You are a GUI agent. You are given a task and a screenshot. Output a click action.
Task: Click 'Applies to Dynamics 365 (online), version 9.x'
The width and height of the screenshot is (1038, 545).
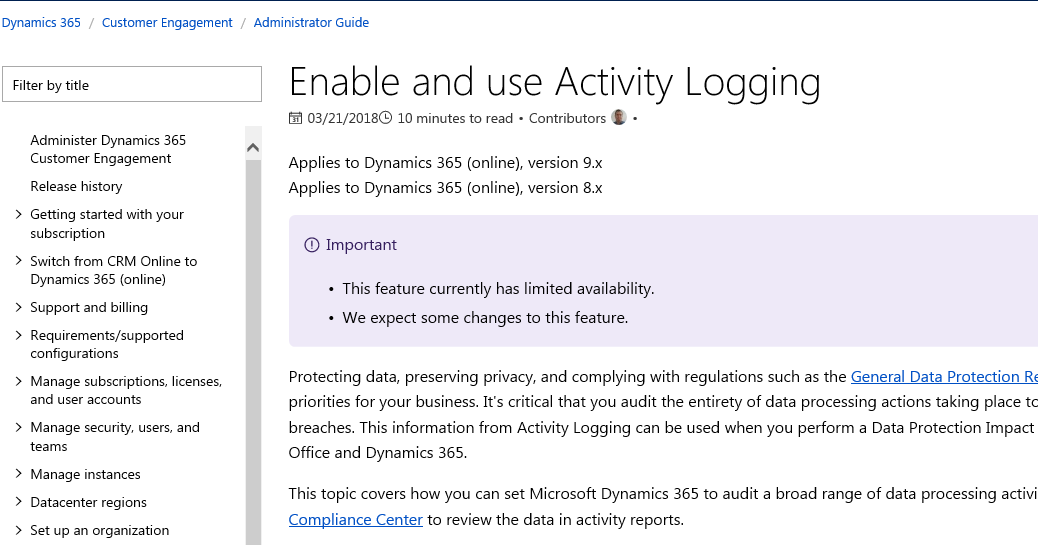pos(446,162)
